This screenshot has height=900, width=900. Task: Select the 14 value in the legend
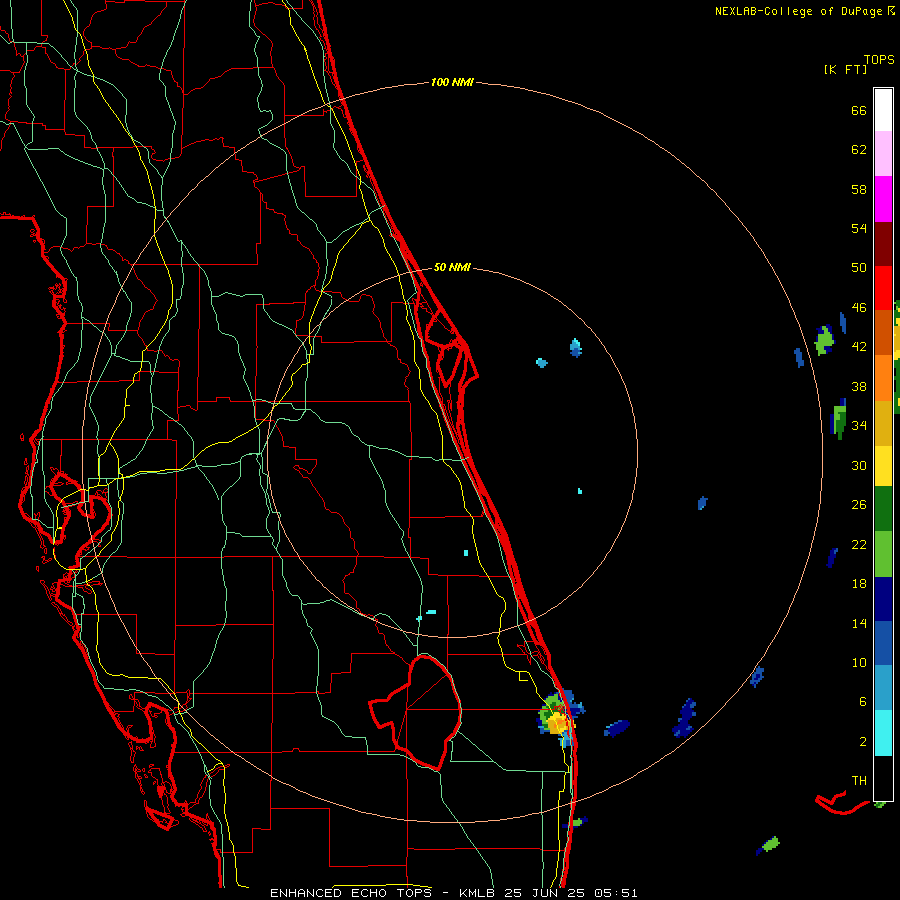point(859,623)
